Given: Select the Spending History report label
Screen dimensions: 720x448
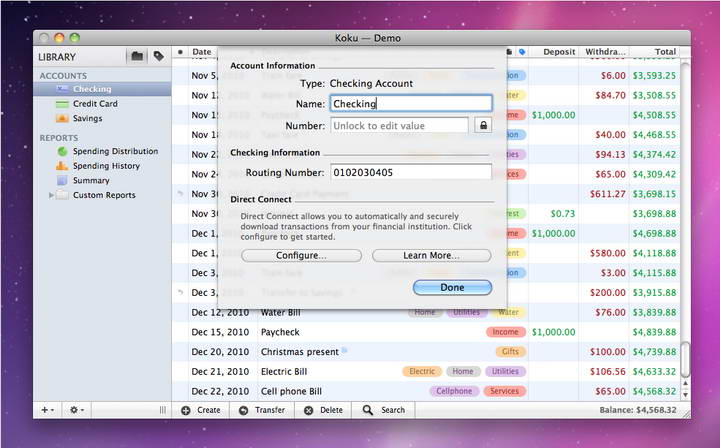Looking at the screenshot, I should (106, 166).
